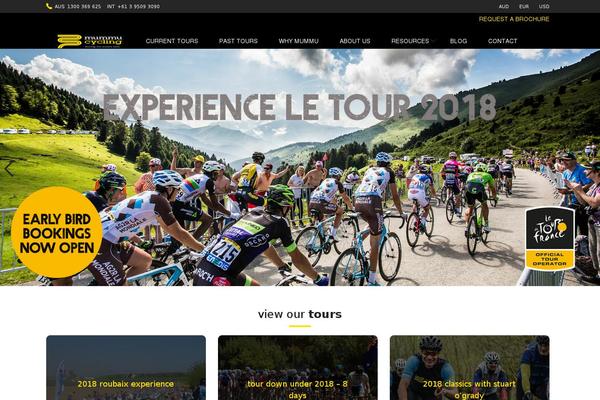Select AUD currency
Screen dimensions: 600x400
504,7
